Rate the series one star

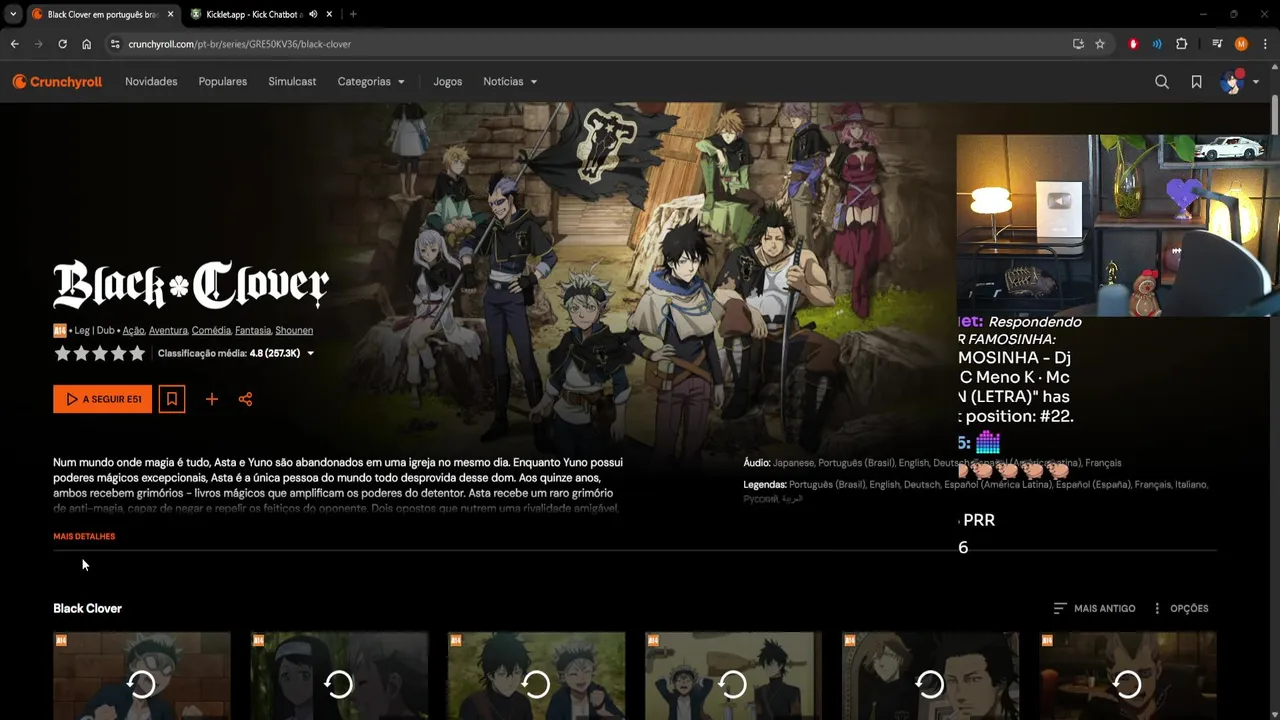pos(62,353)
